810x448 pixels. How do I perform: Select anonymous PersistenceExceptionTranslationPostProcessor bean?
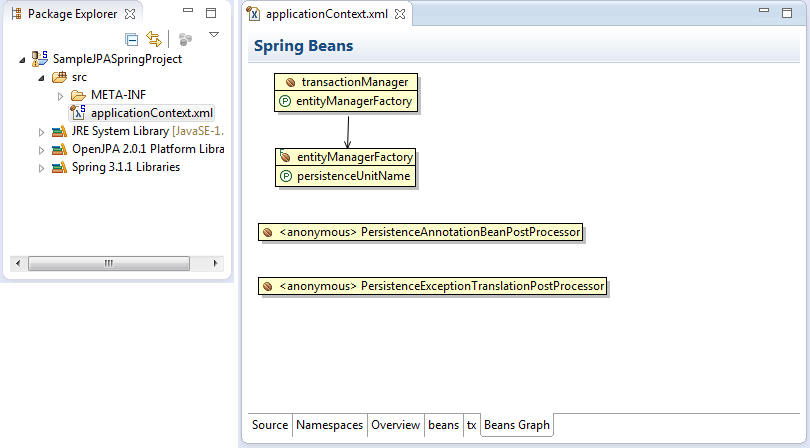coord(432,286)
